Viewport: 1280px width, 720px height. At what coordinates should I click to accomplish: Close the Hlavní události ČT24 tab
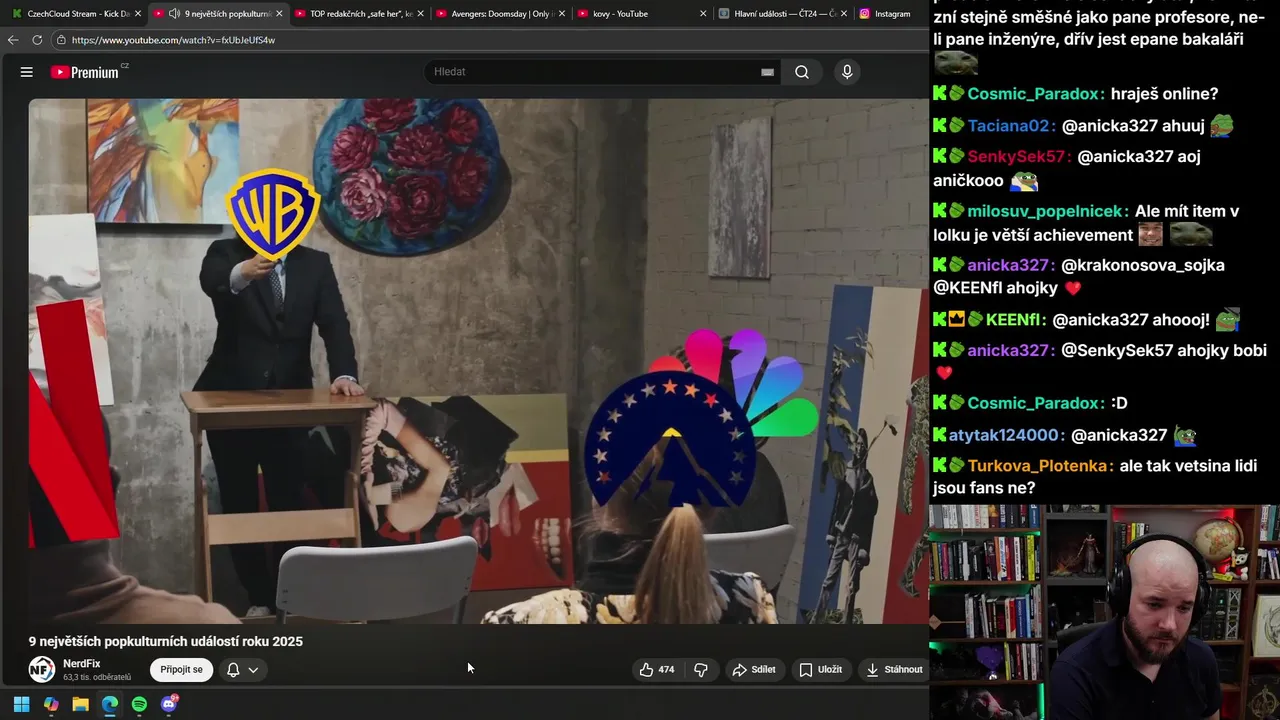tap(845, 14)
